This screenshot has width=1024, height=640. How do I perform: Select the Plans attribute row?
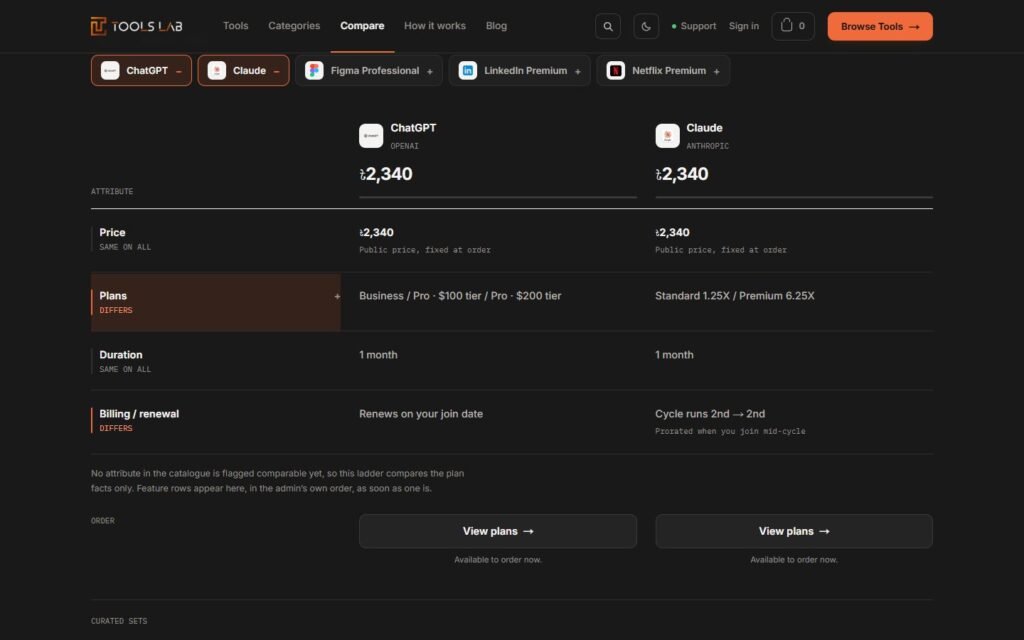(x=216, y=302)
